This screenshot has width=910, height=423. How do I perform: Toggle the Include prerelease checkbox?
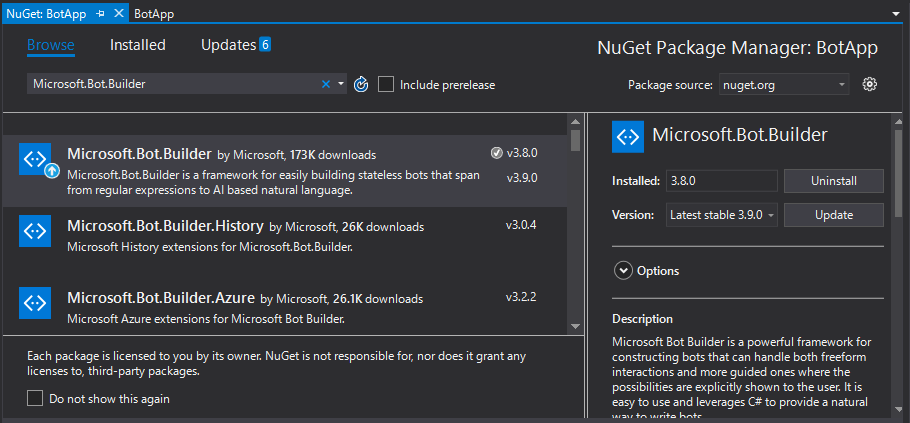386,85
